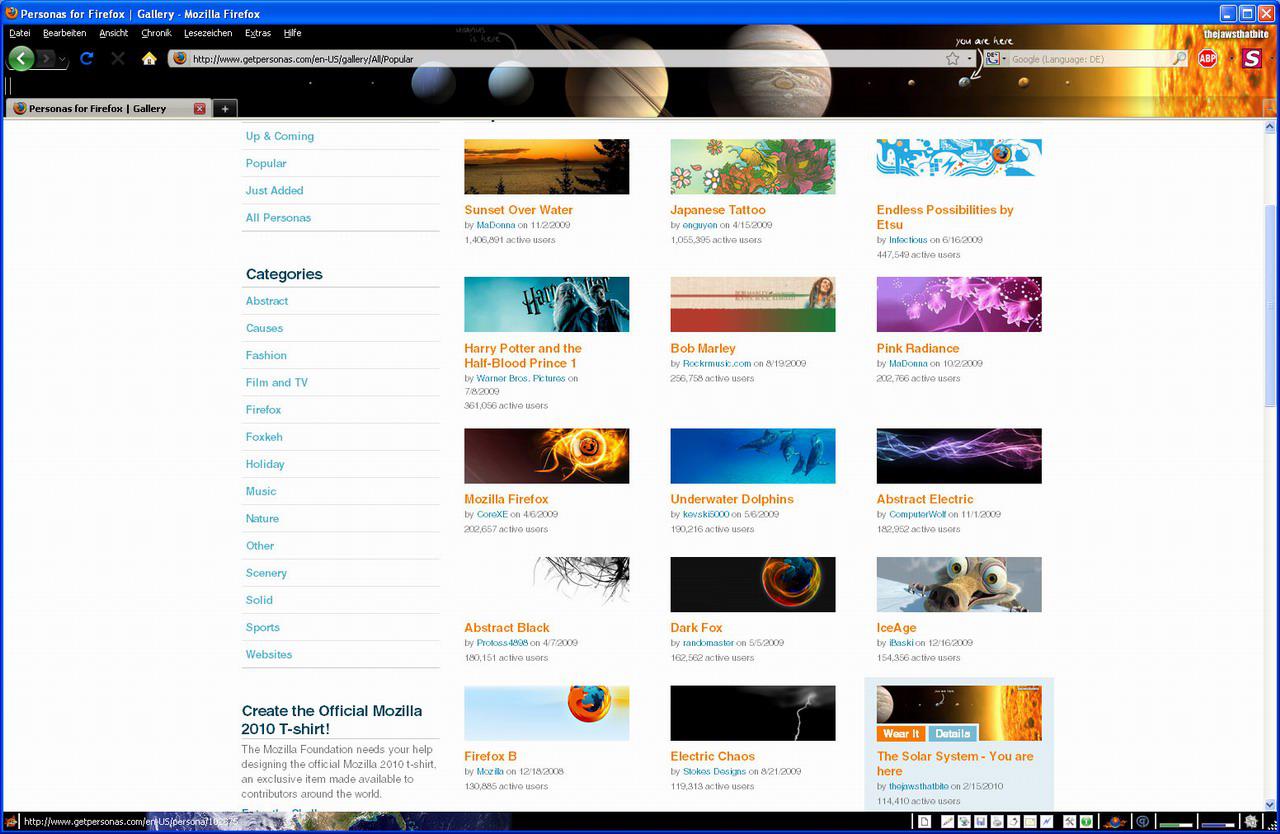Image resolution: width=1280 pixels, height=834 pixels.
Task: Go to the home page icon
Action: (149, 58)
